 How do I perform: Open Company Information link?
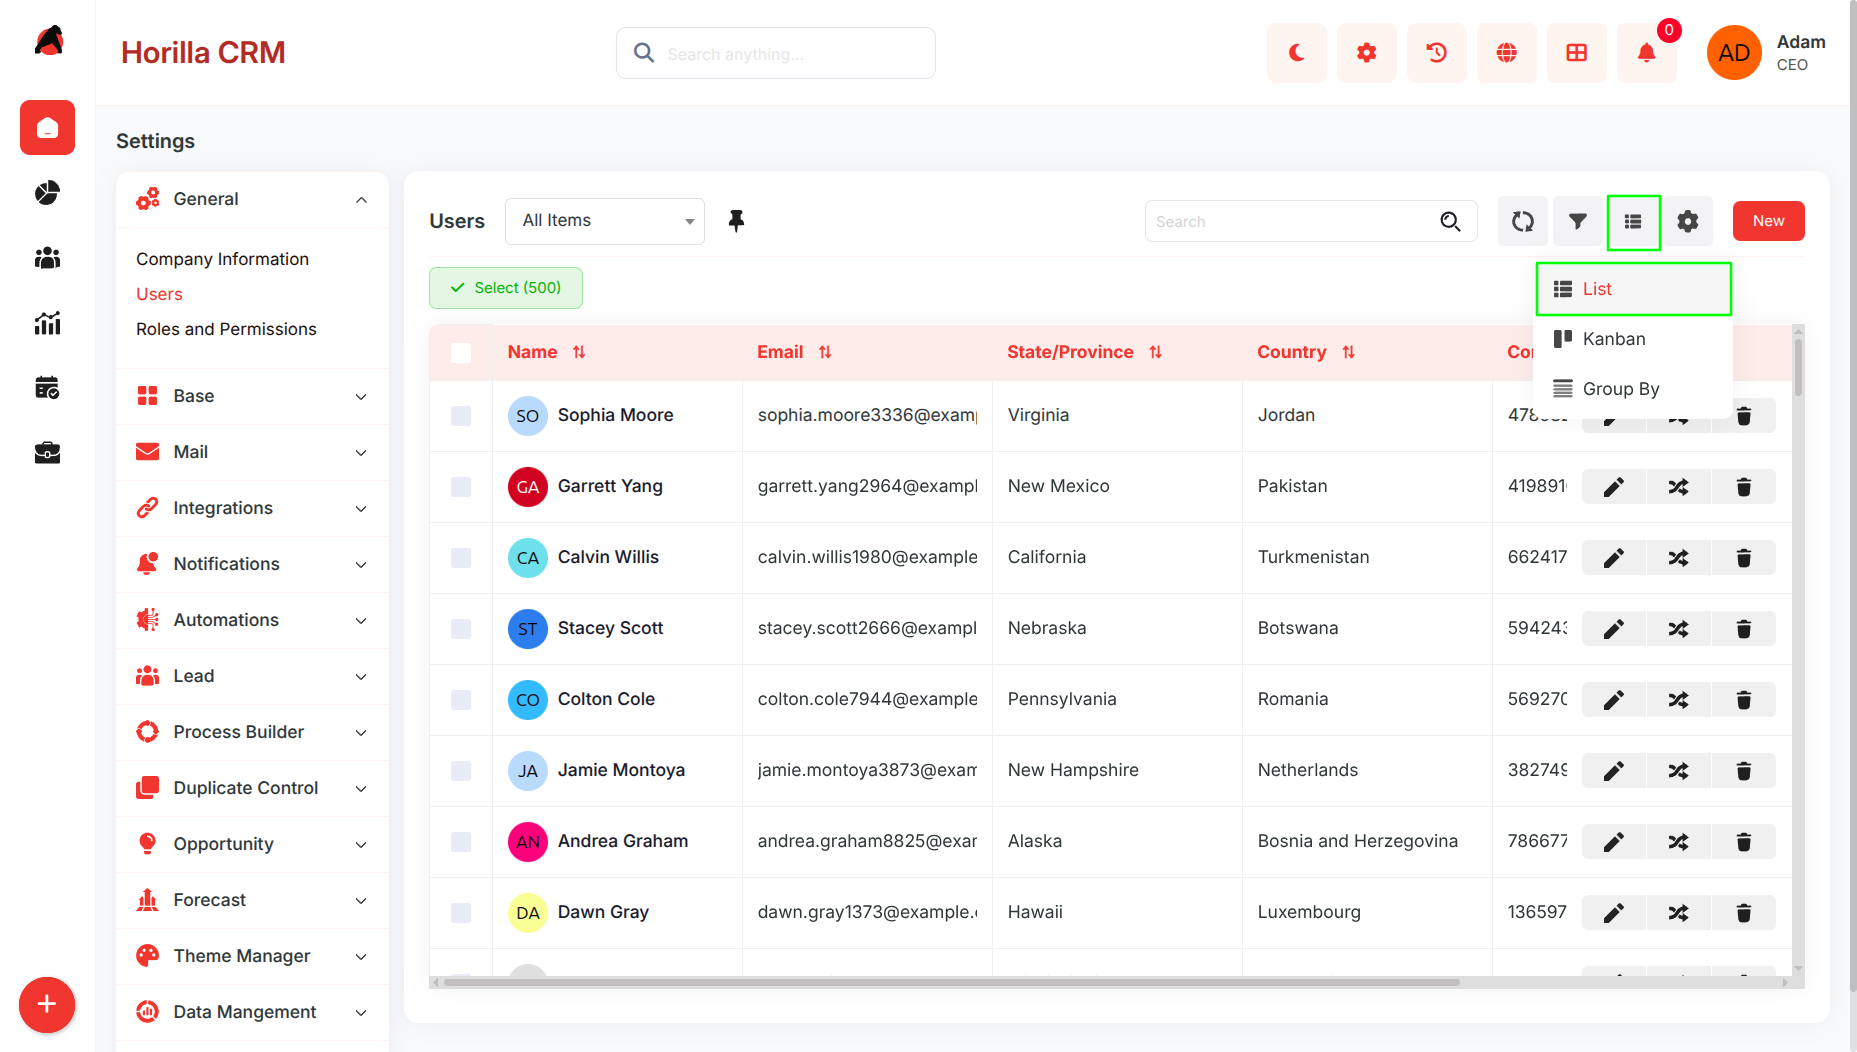(x=222, y=259)
